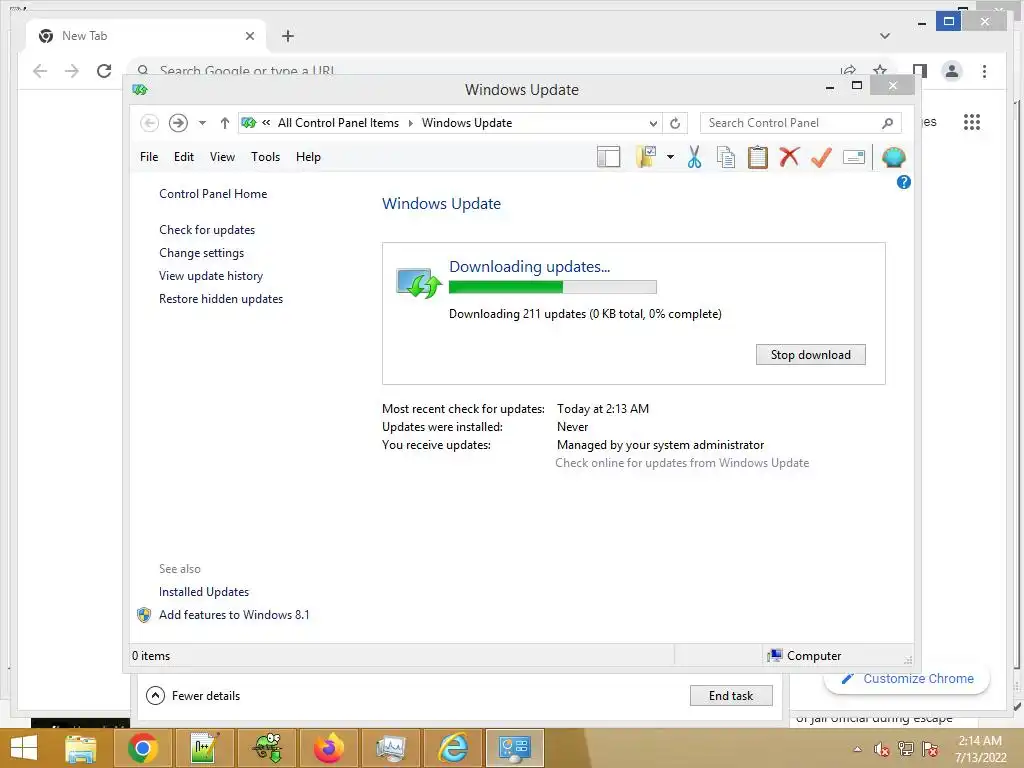Open recent locations dropdown arrow
Screen dimensions: 1024x768
click(202, 123)
